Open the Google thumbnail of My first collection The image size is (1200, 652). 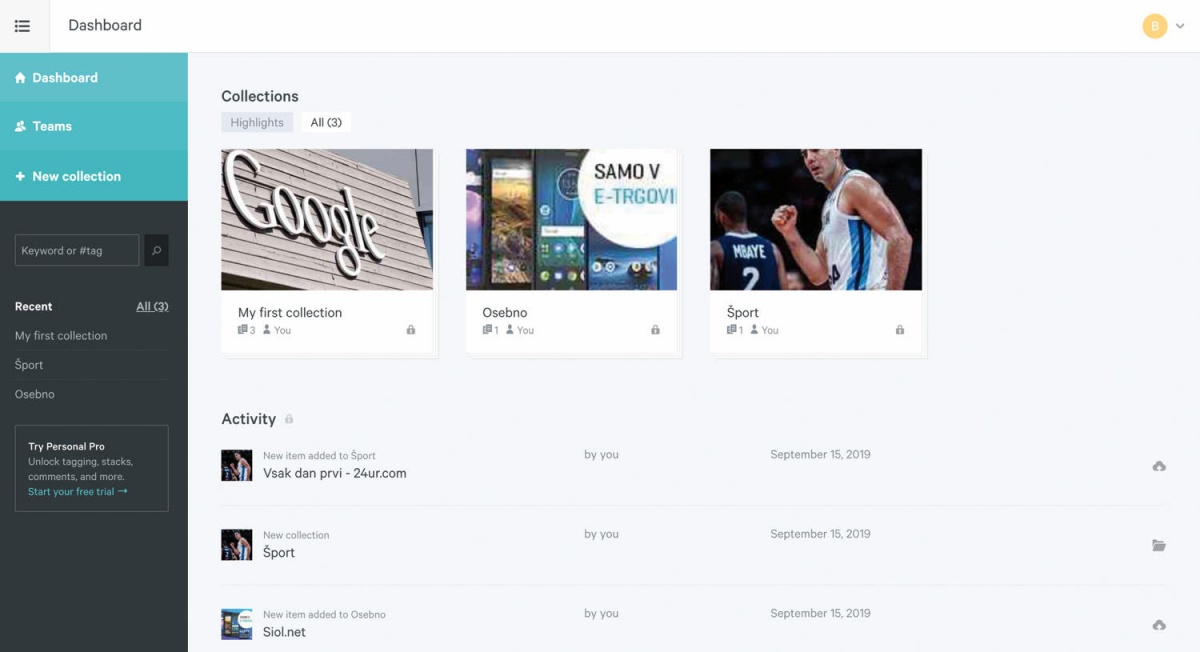327,220
